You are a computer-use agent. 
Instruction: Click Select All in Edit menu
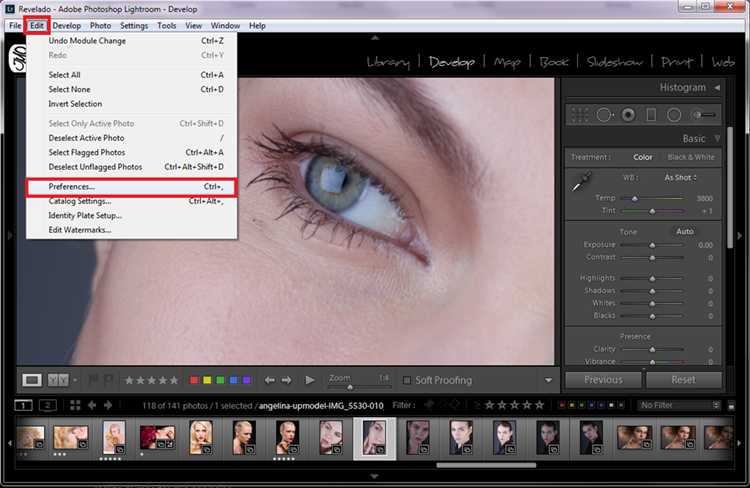132,75
